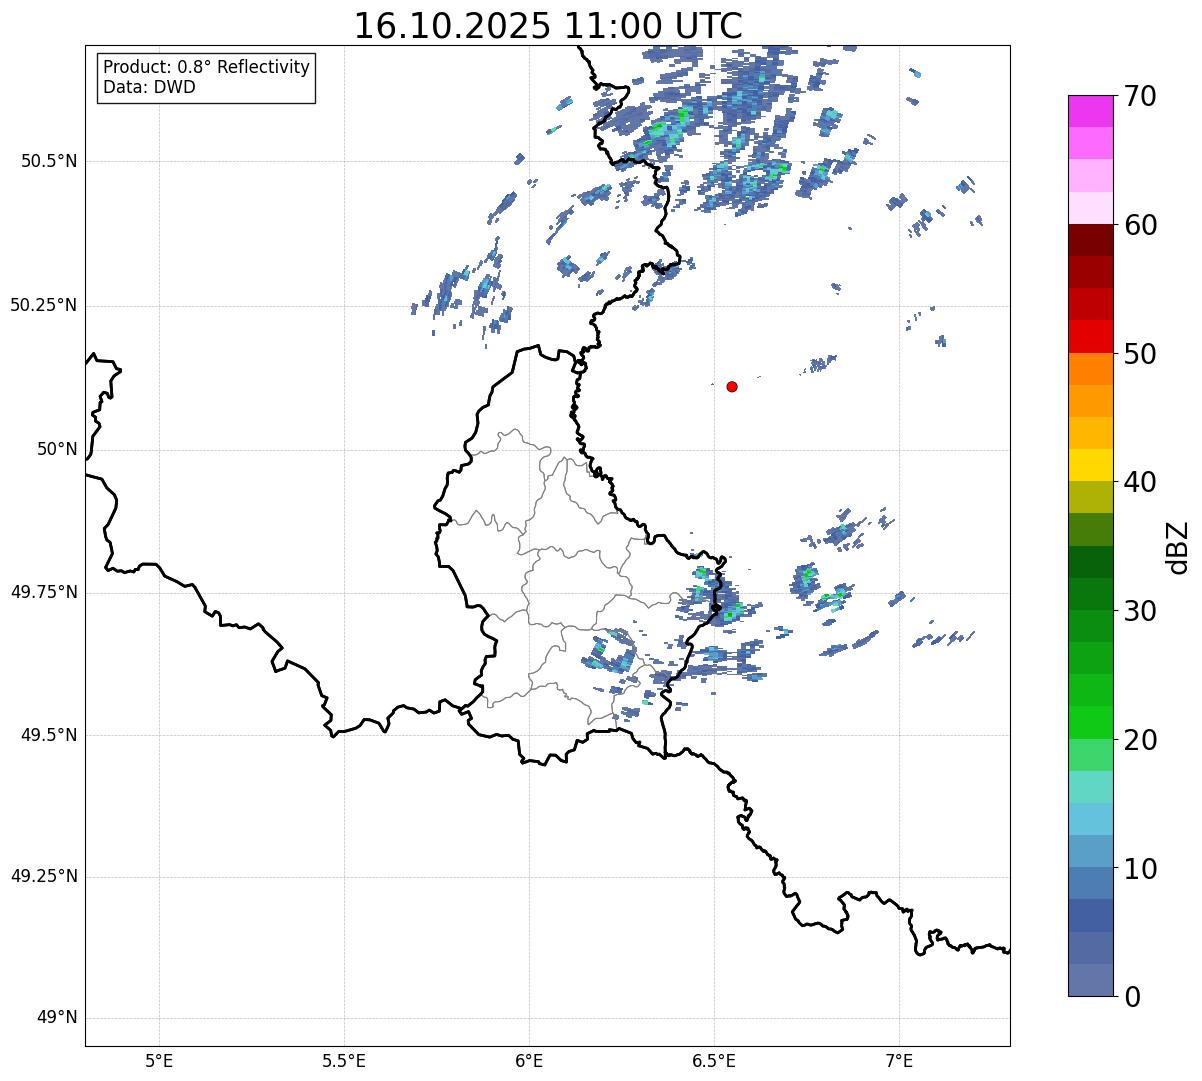Click the title "16.10.2025 11:00 UTC"

point(548,25)
